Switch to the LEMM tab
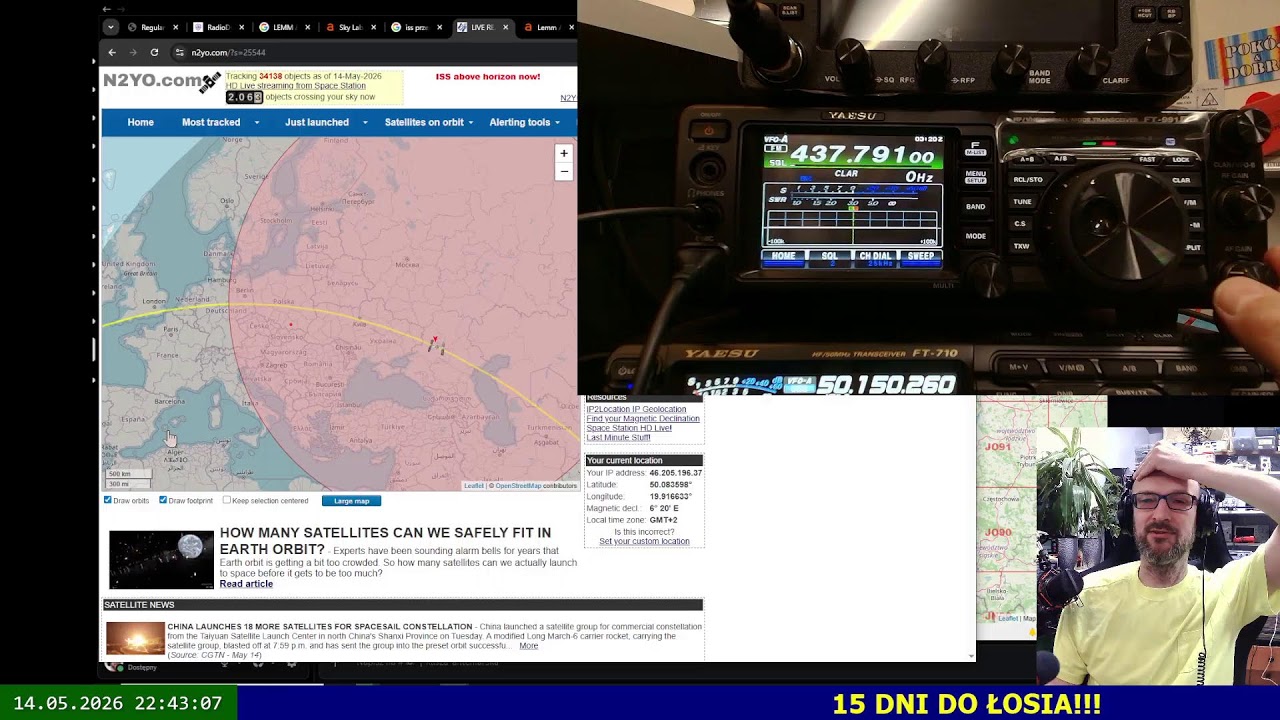1280x720 pixels. [284, 27]
